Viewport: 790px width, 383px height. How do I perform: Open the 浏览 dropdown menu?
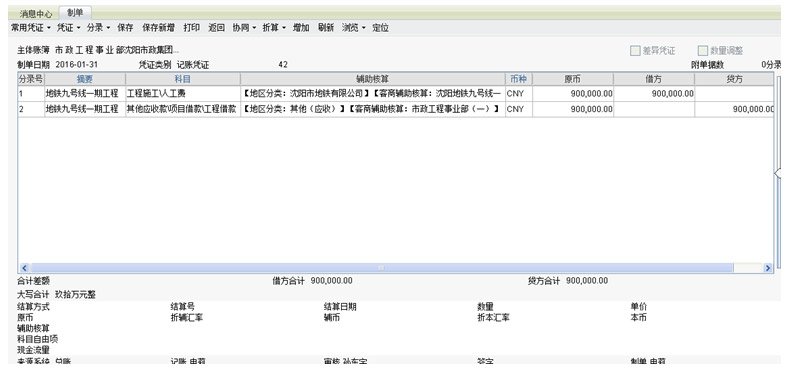pyautogui.click(x=354, y=28)
